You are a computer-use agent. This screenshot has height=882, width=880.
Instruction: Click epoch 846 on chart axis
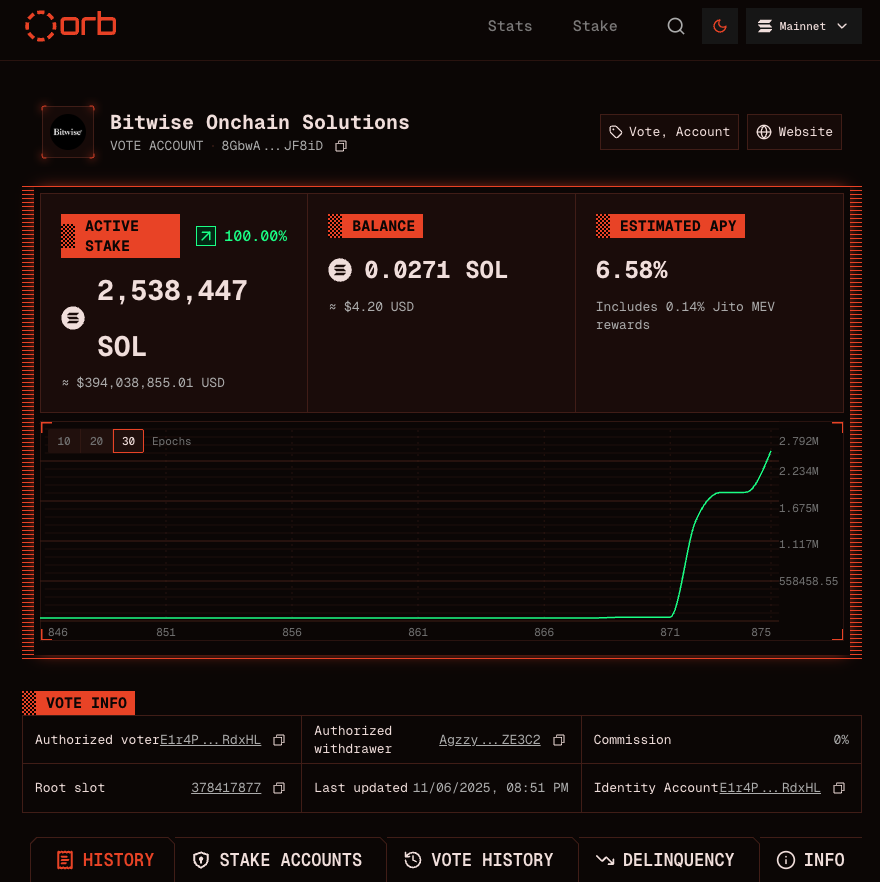(58, 632)
